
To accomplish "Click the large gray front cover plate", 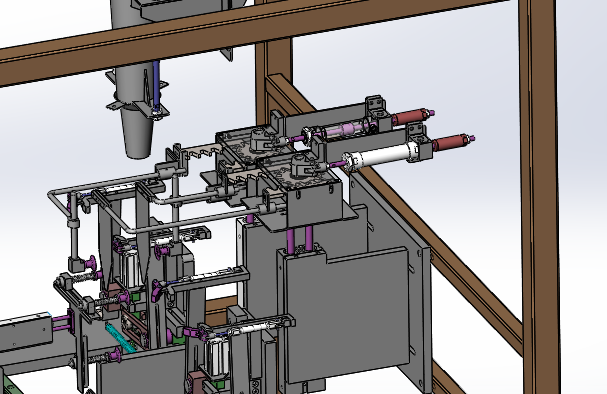I will click(347, 314).
